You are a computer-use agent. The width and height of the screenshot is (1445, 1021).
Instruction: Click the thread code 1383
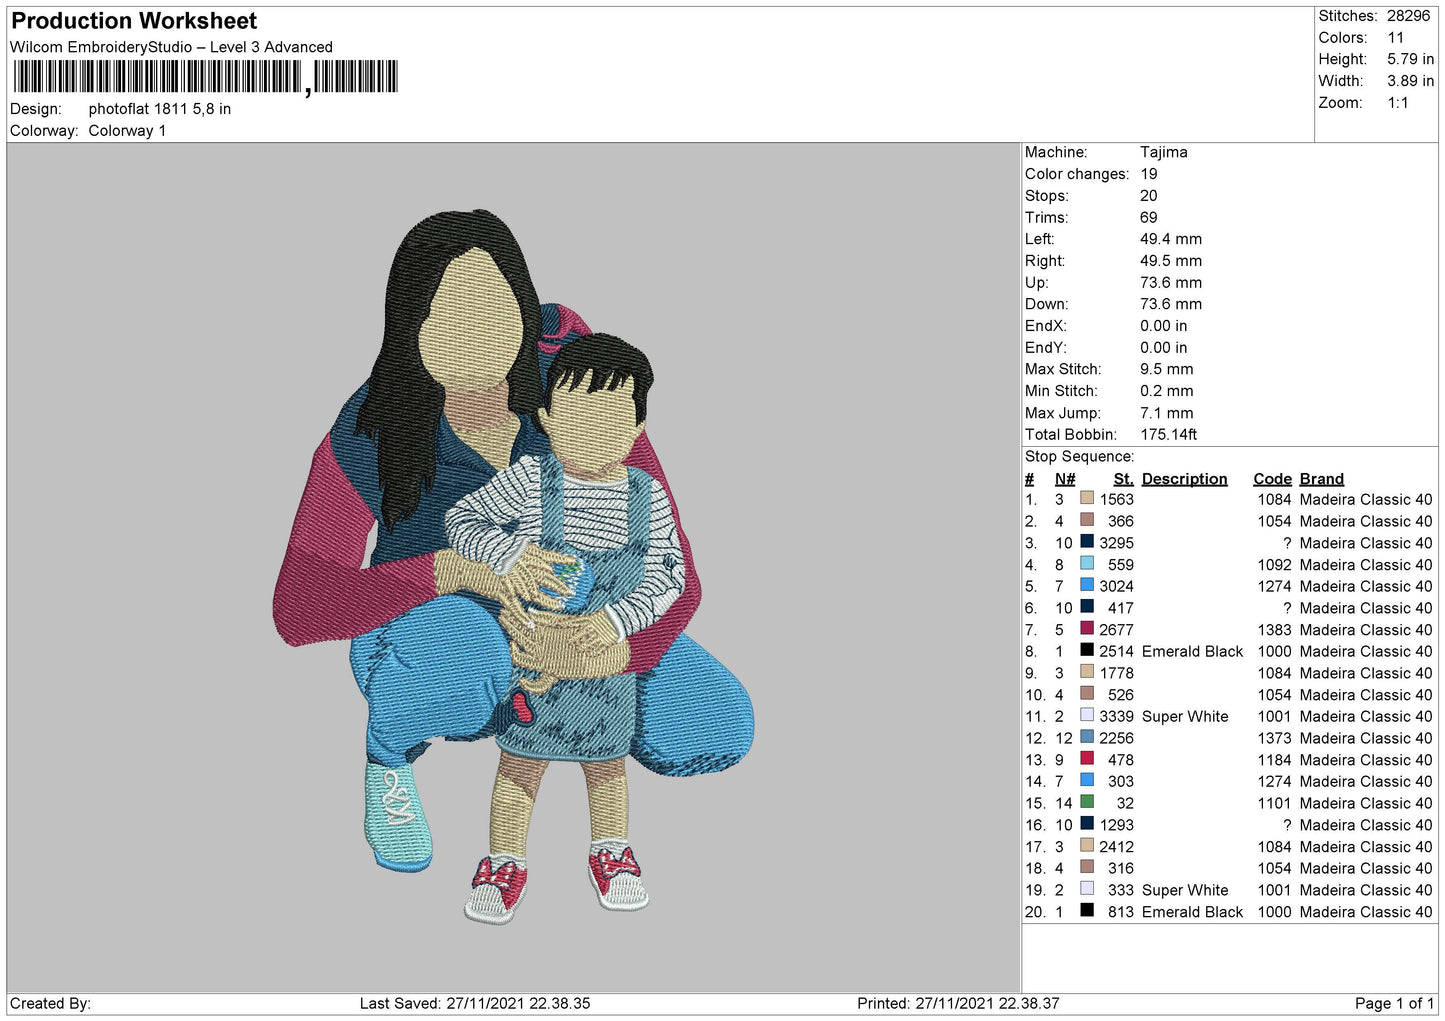1275,630
